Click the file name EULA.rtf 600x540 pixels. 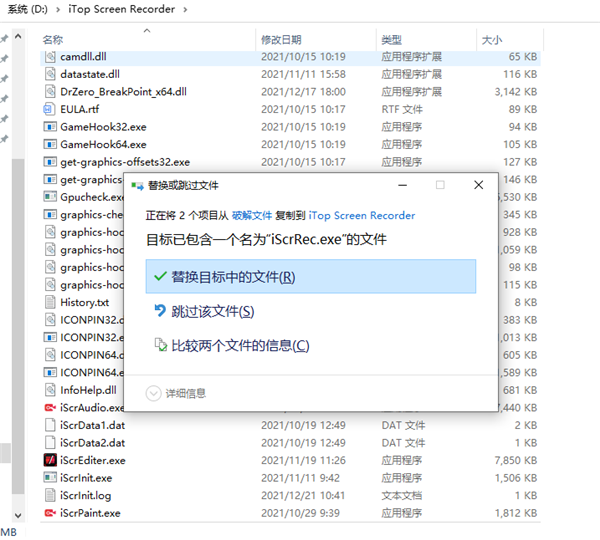point(80,109)
